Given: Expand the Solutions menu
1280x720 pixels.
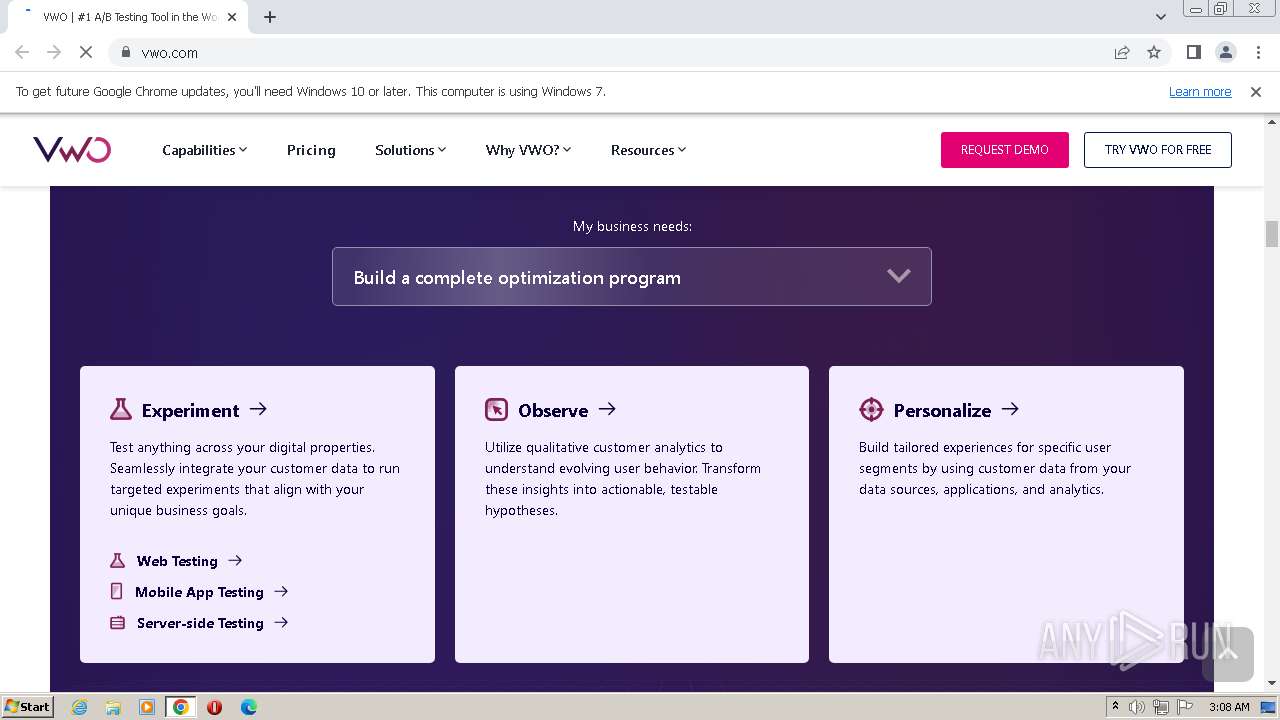Looking at the screenshot, I should coord(410,150).
